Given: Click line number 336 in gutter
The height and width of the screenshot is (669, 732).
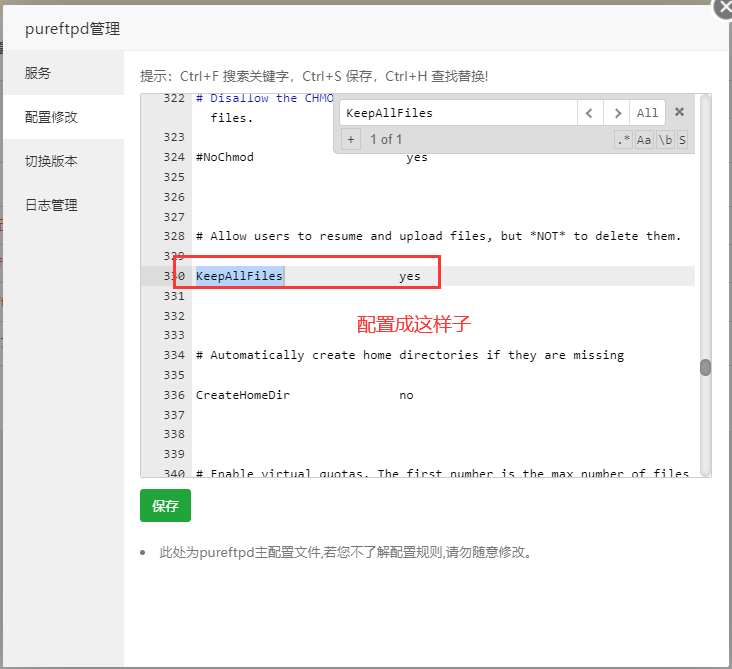Looking at the screenshot, I should (x=174, y=395).
